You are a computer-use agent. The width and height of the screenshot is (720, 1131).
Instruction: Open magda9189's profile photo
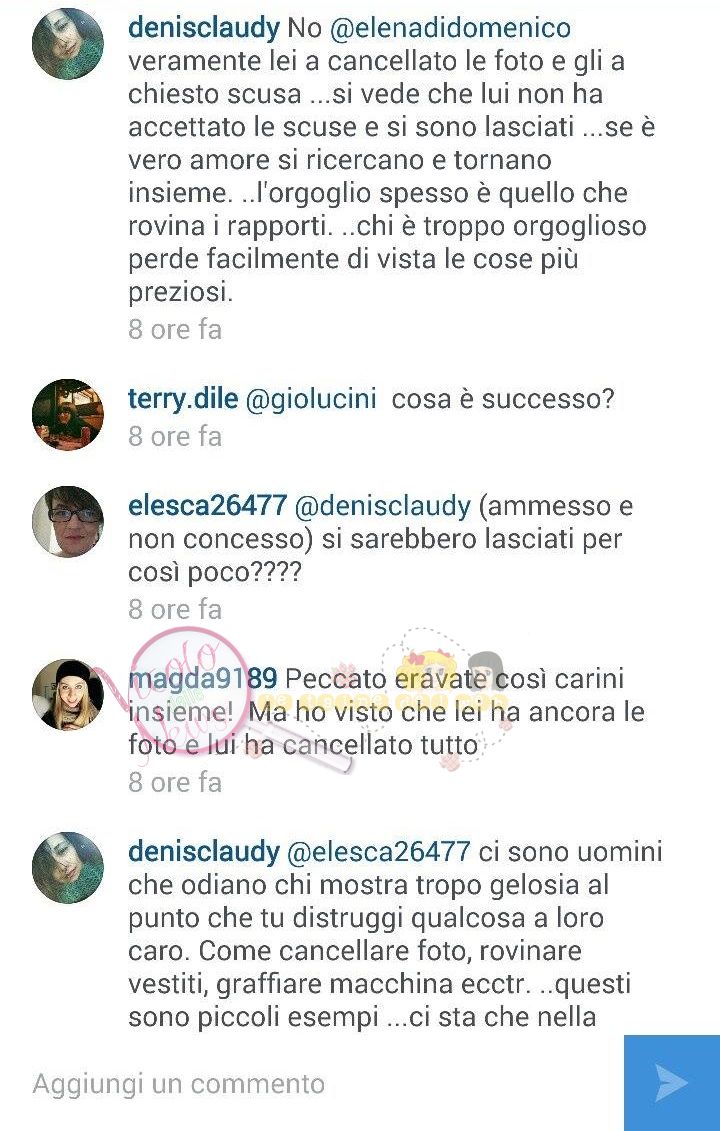(68, 695)
